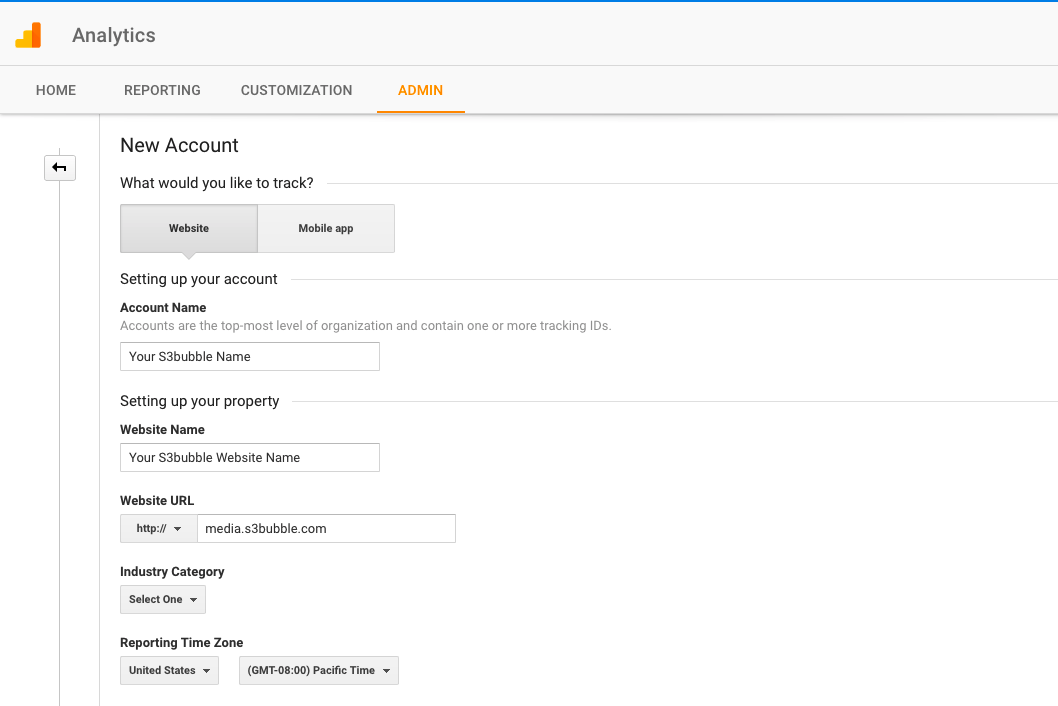
Task: Focus the Account Name input field
Action: click(250, 356)
